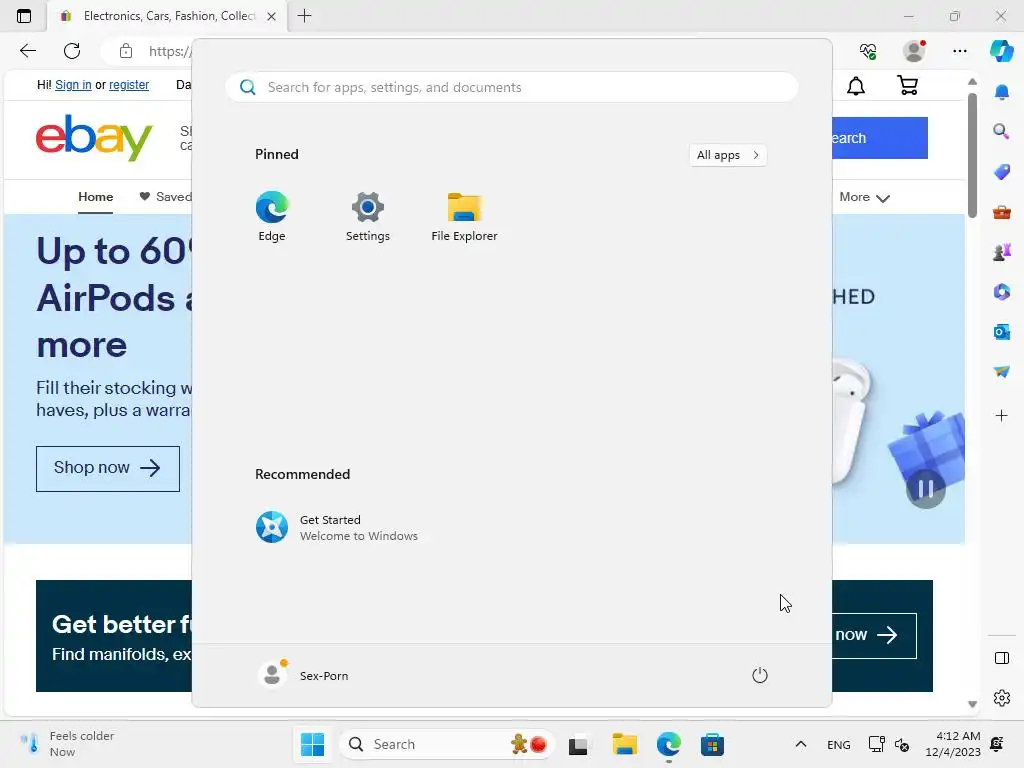This screenshot has width=1024, height=768.
Task: Click the muted volume tray icon
Action: point(902,744)
